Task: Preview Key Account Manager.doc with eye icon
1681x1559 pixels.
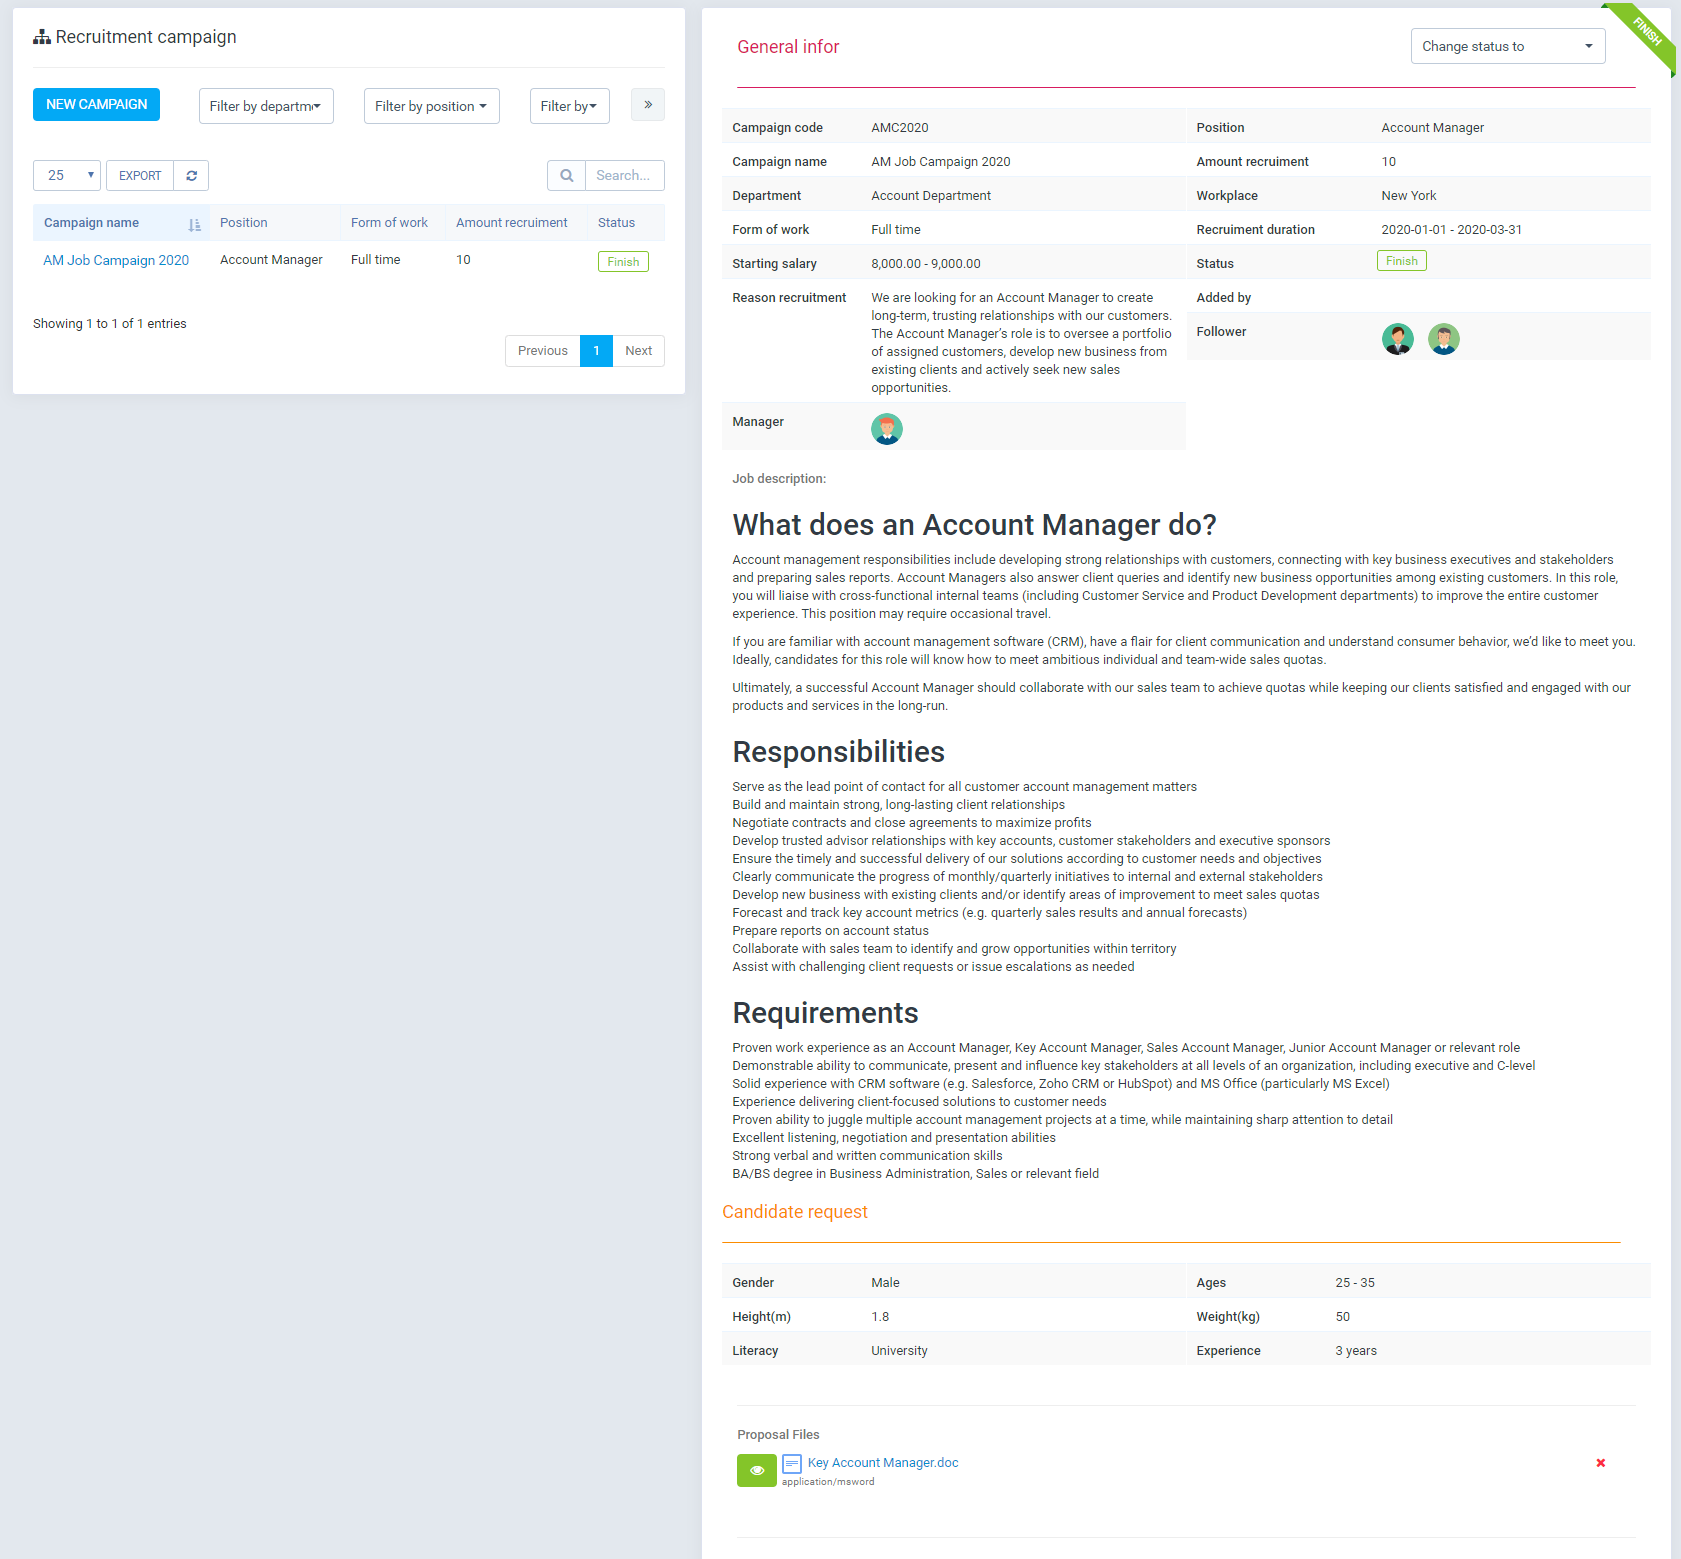Action: (x=756, y=1470)
